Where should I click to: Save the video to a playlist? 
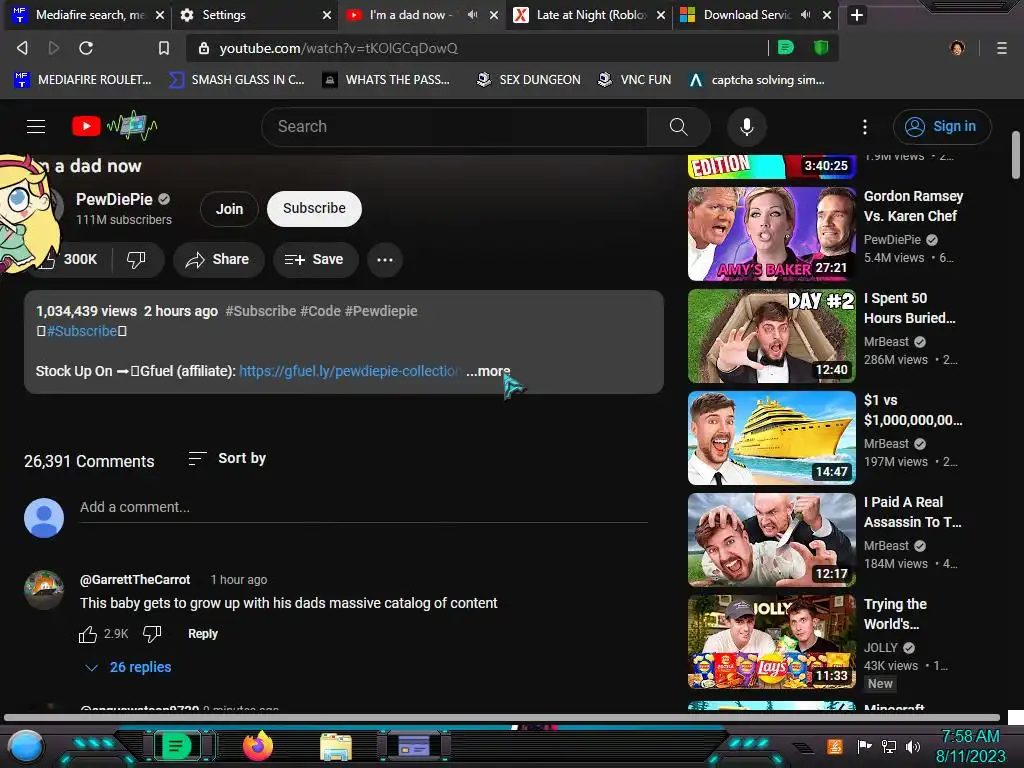point(315,259)
